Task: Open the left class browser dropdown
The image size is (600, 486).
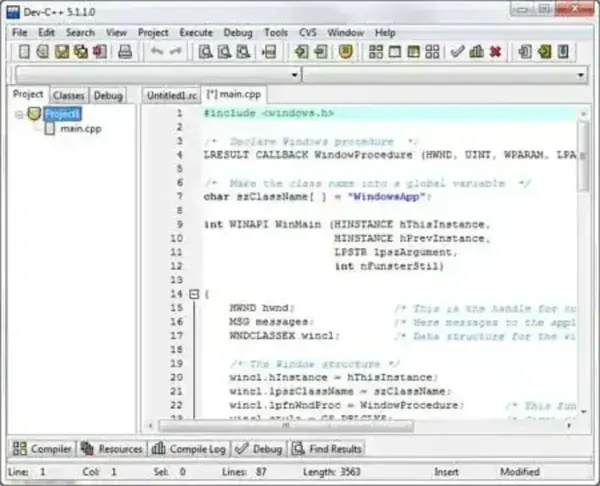Action: click(295, 75)
